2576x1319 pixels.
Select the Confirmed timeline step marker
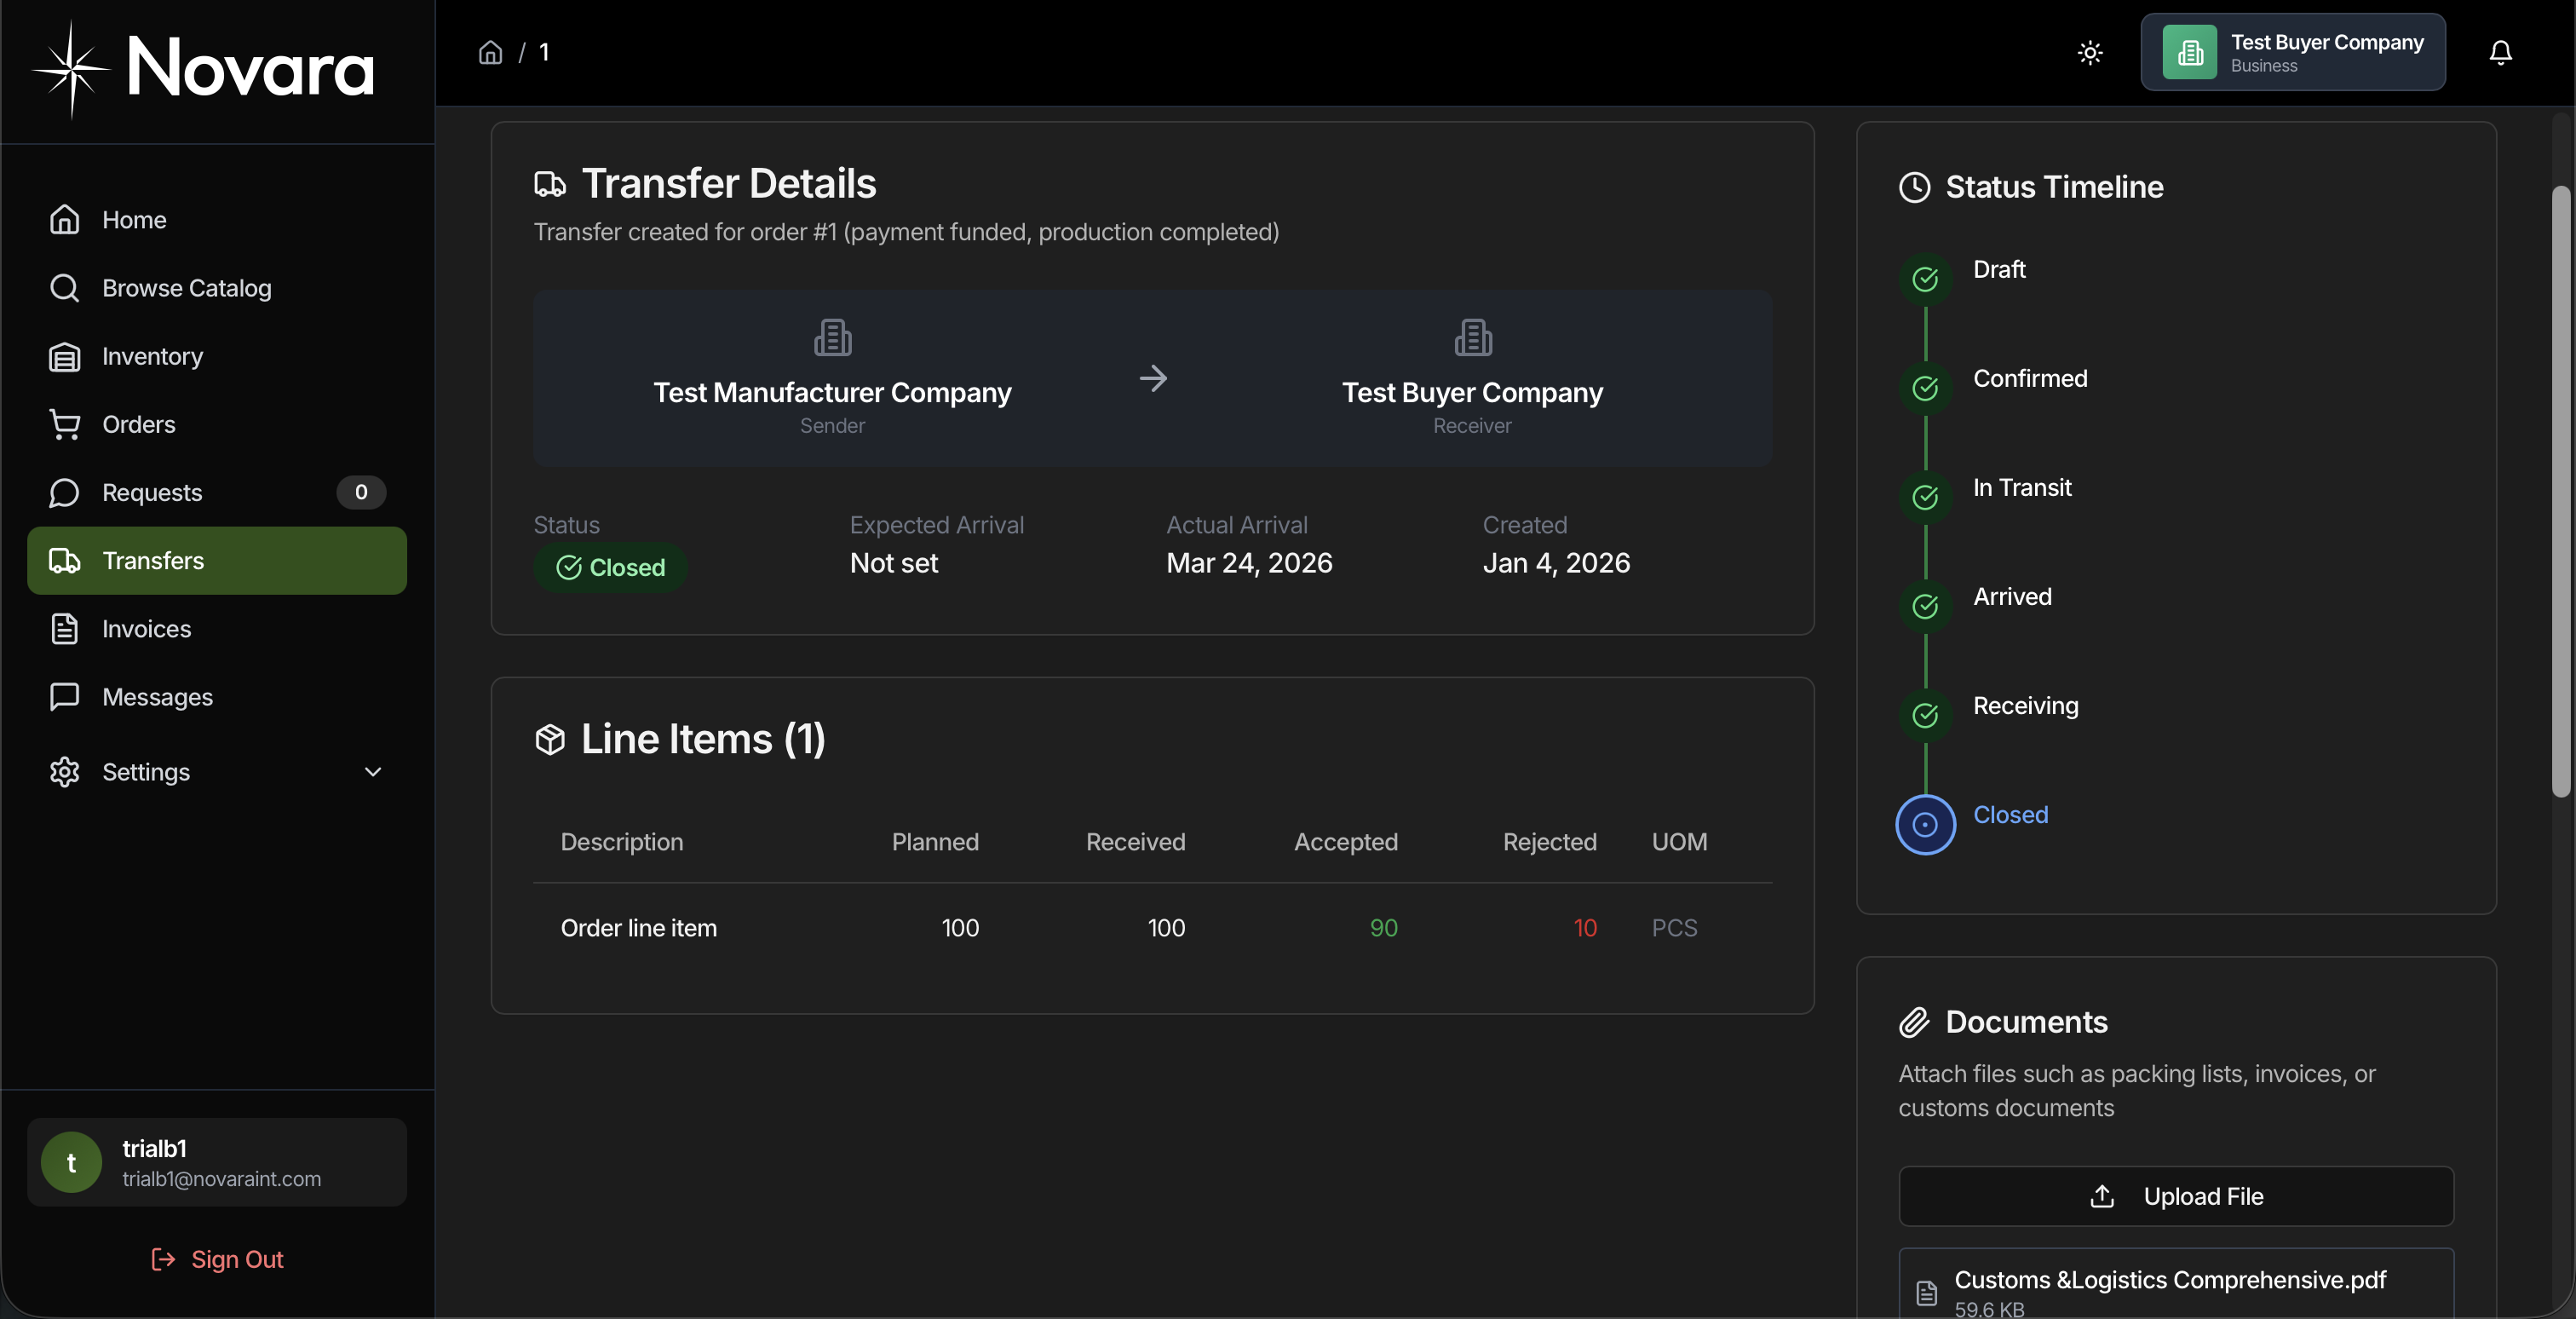(1925, 388)
